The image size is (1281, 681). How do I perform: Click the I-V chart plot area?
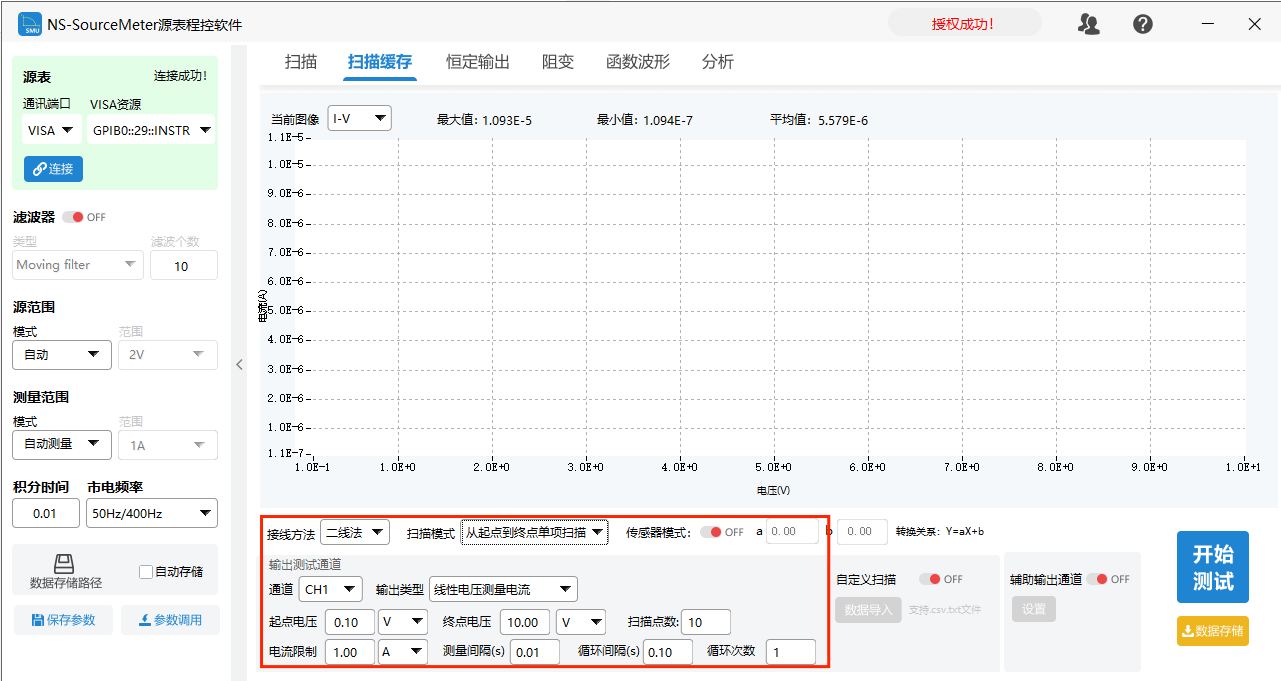coord(780,296)
